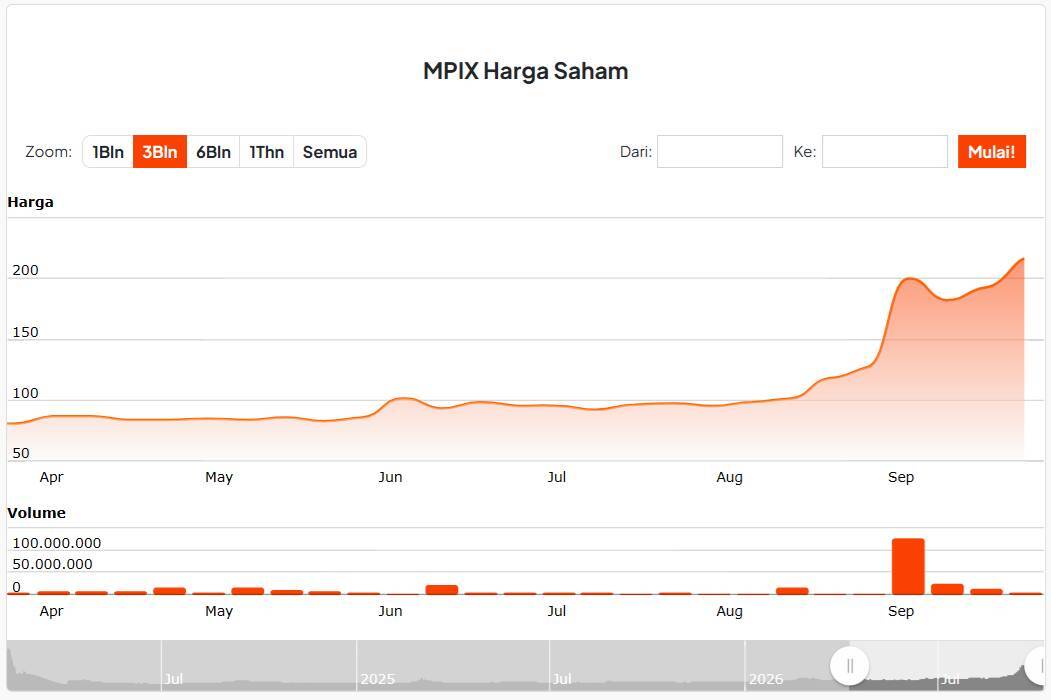
Task: Grab the left navigator range handle
Action: click(849, 666)
